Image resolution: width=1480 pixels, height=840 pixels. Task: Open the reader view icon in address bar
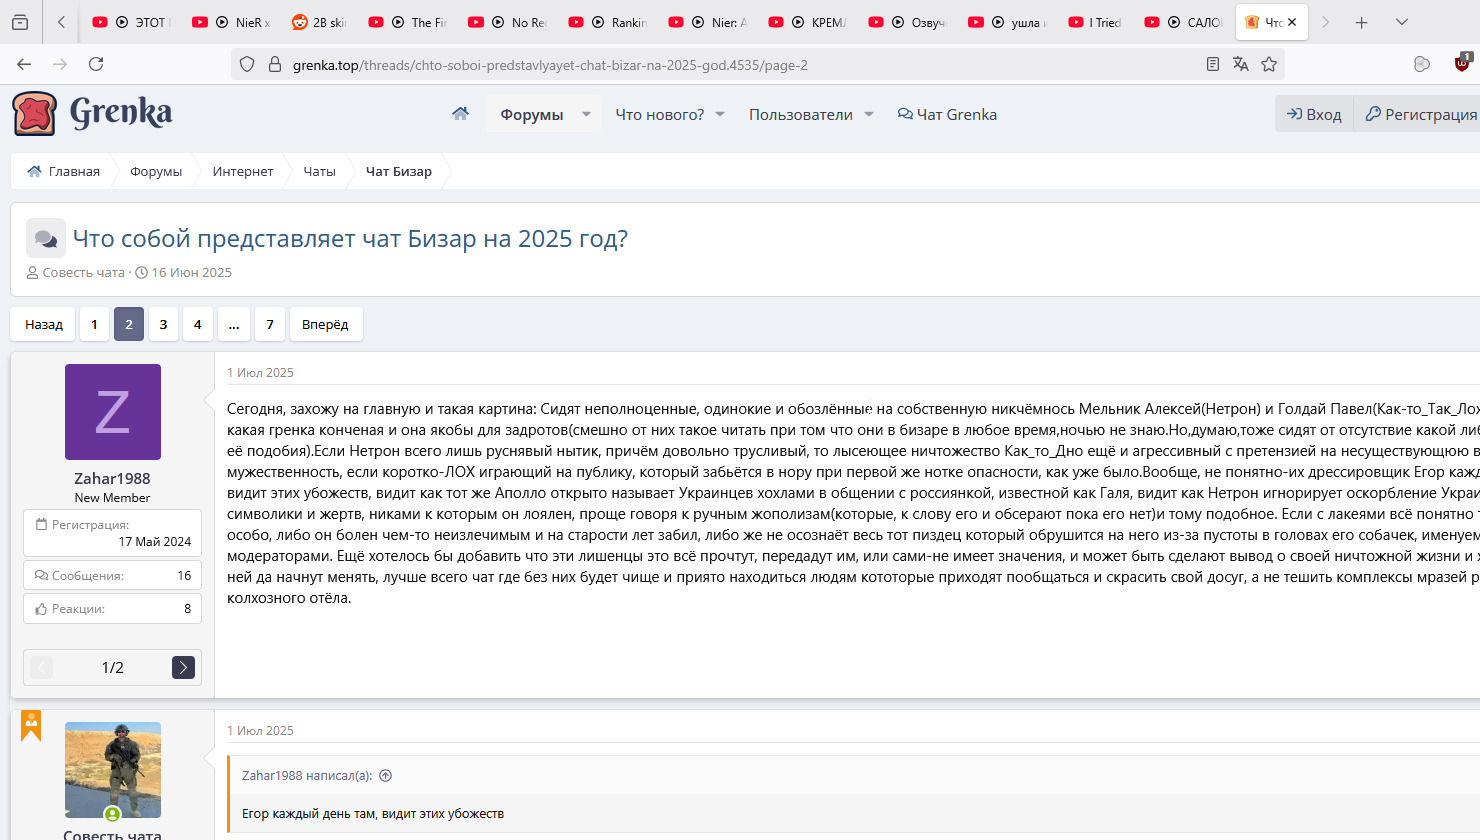click(1213, 64)
